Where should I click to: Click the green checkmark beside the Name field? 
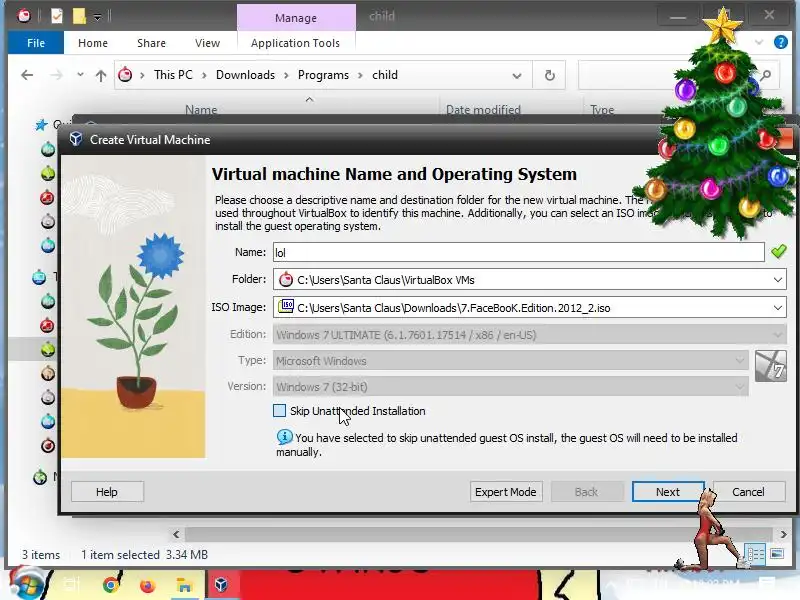point(779,252)
